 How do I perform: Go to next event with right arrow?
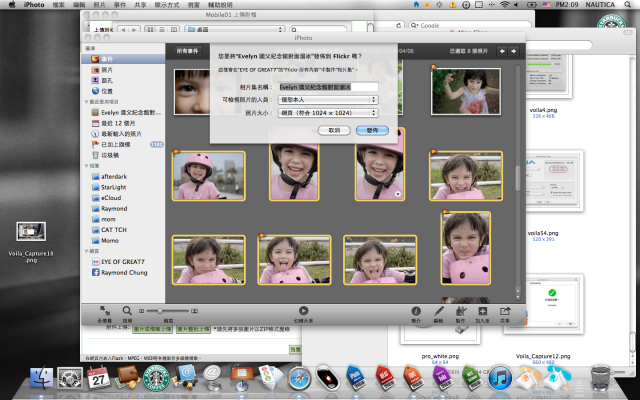point(513,51)
